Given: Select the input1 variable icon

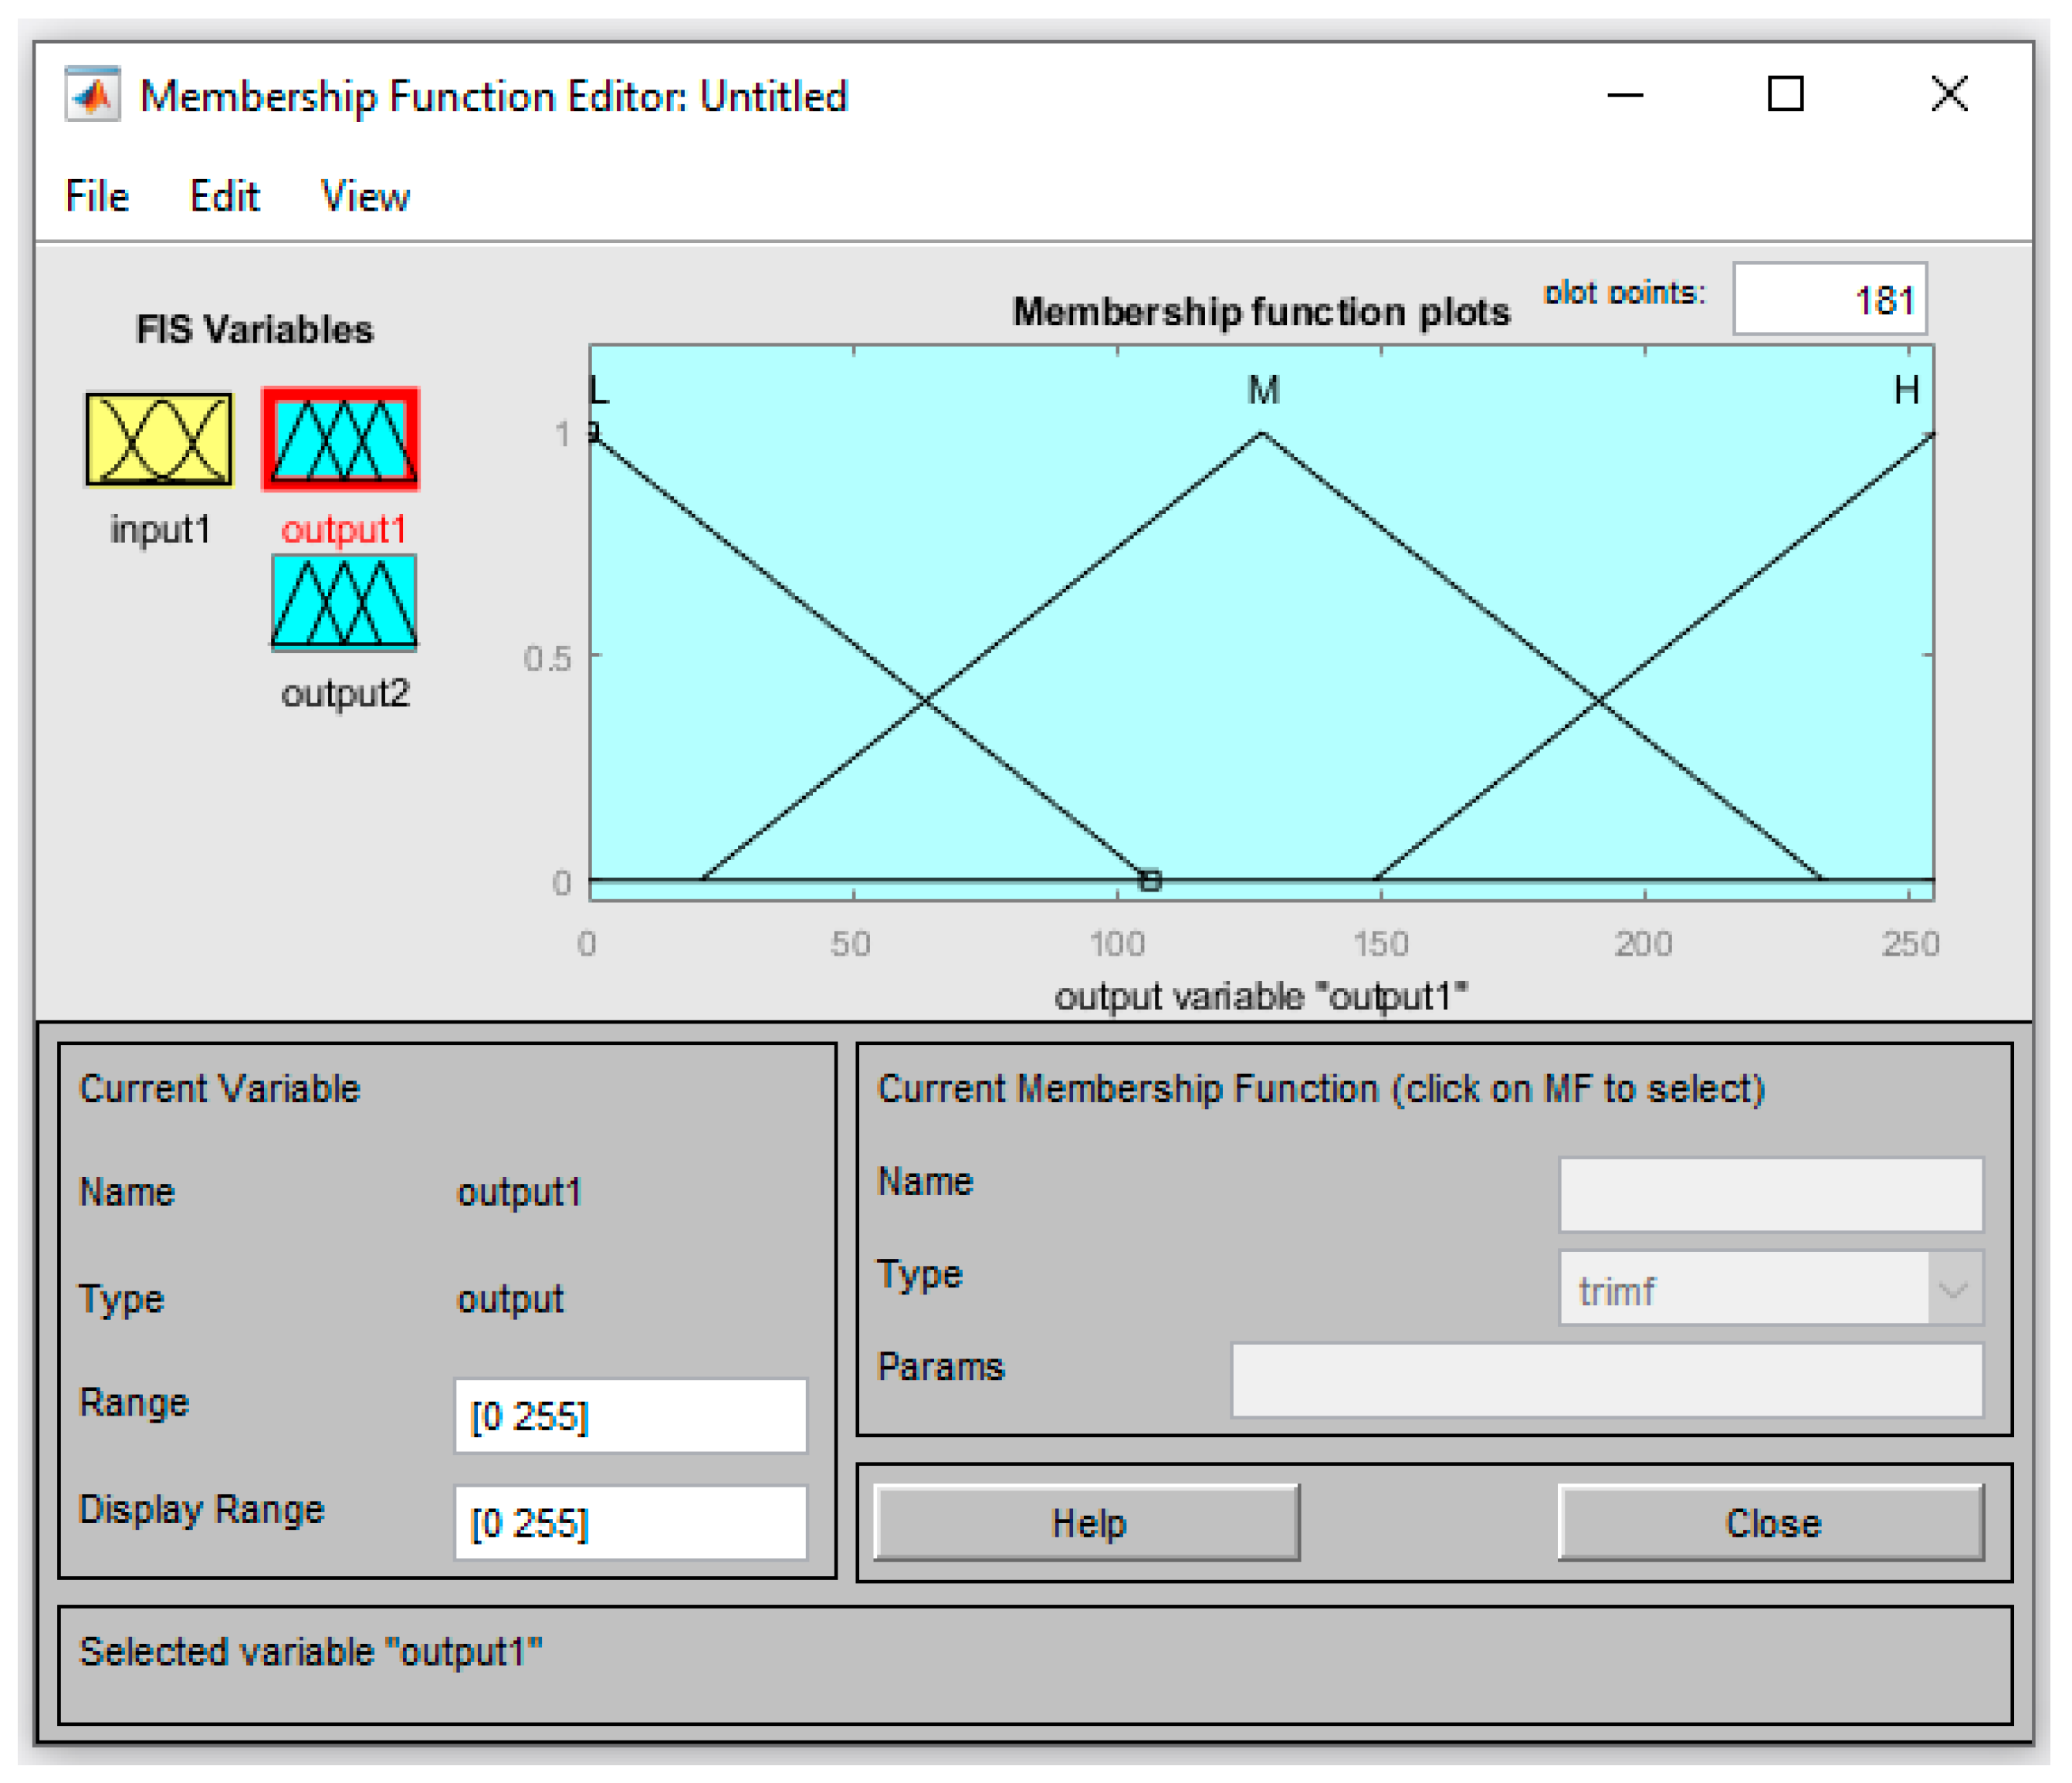Looking at the screenshot, I should (159, 439).
